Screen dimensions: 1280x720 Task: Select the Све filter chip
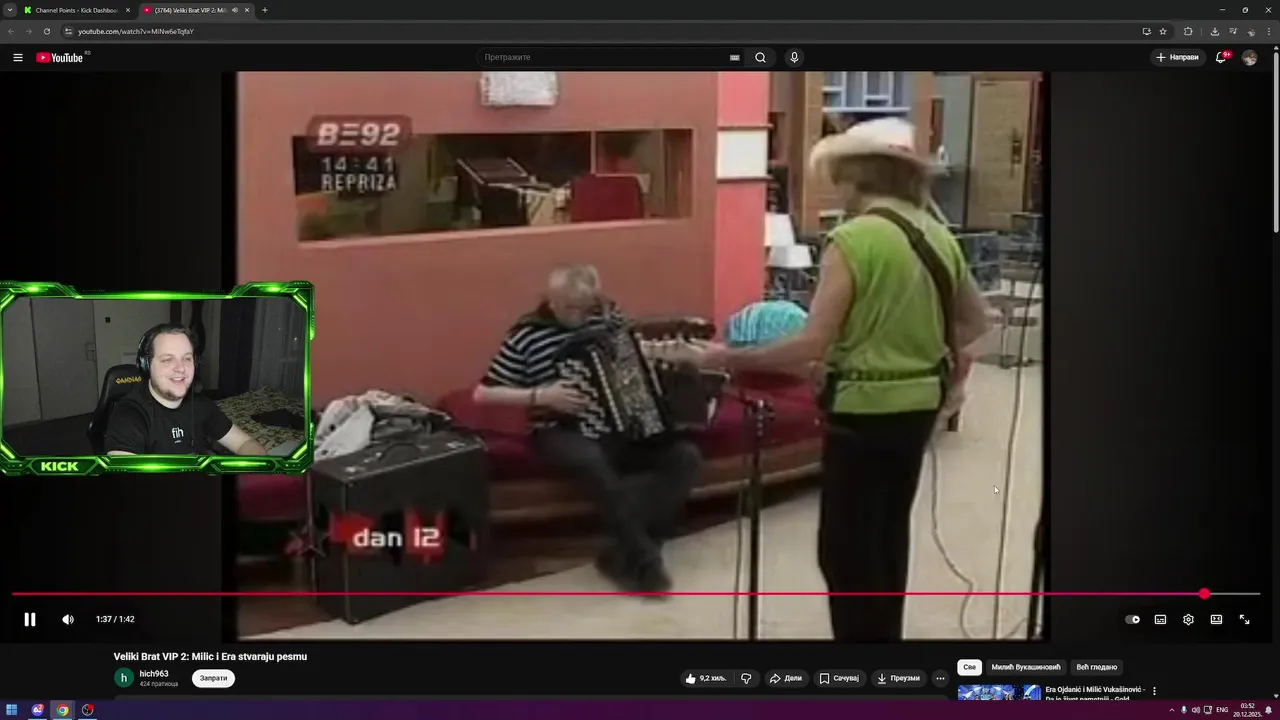(x=969, y=667)
